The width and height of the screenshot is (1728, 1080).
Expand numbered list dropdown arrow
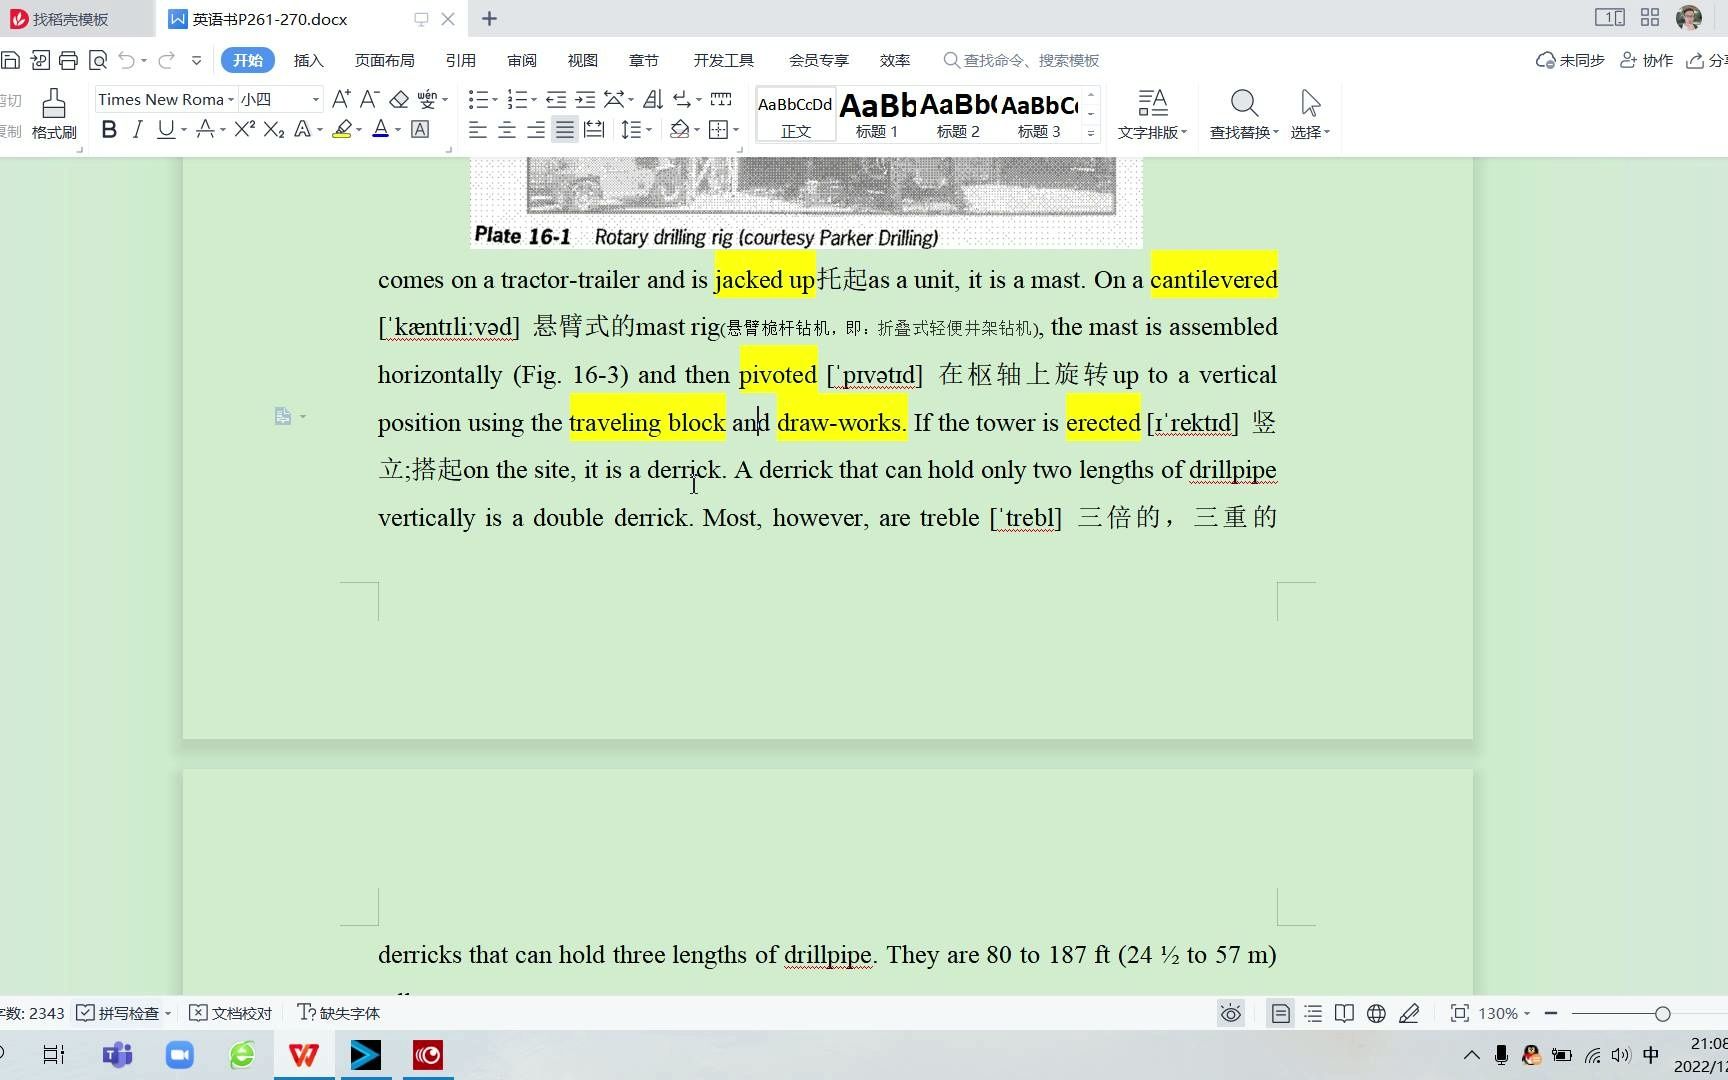(x=534, y=100)
